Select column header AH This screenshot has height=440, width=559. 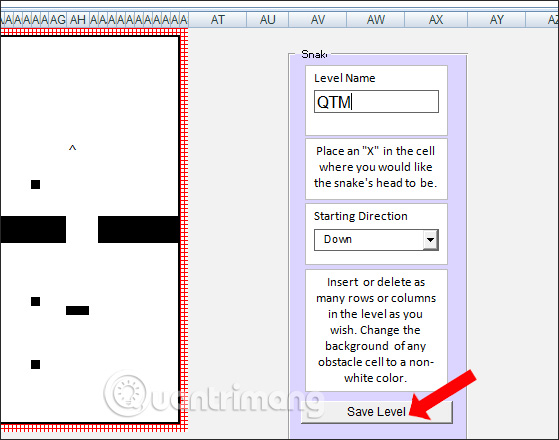[x=78, y=20]
